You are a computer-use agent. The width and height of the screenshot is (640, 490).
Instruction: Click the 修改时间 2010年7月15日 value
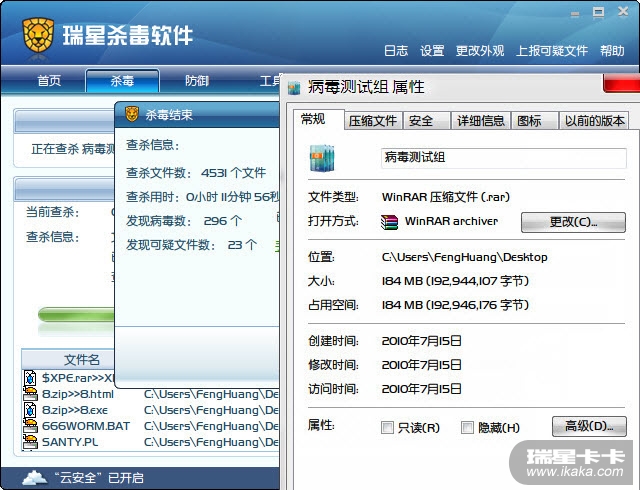coord(422,365)
